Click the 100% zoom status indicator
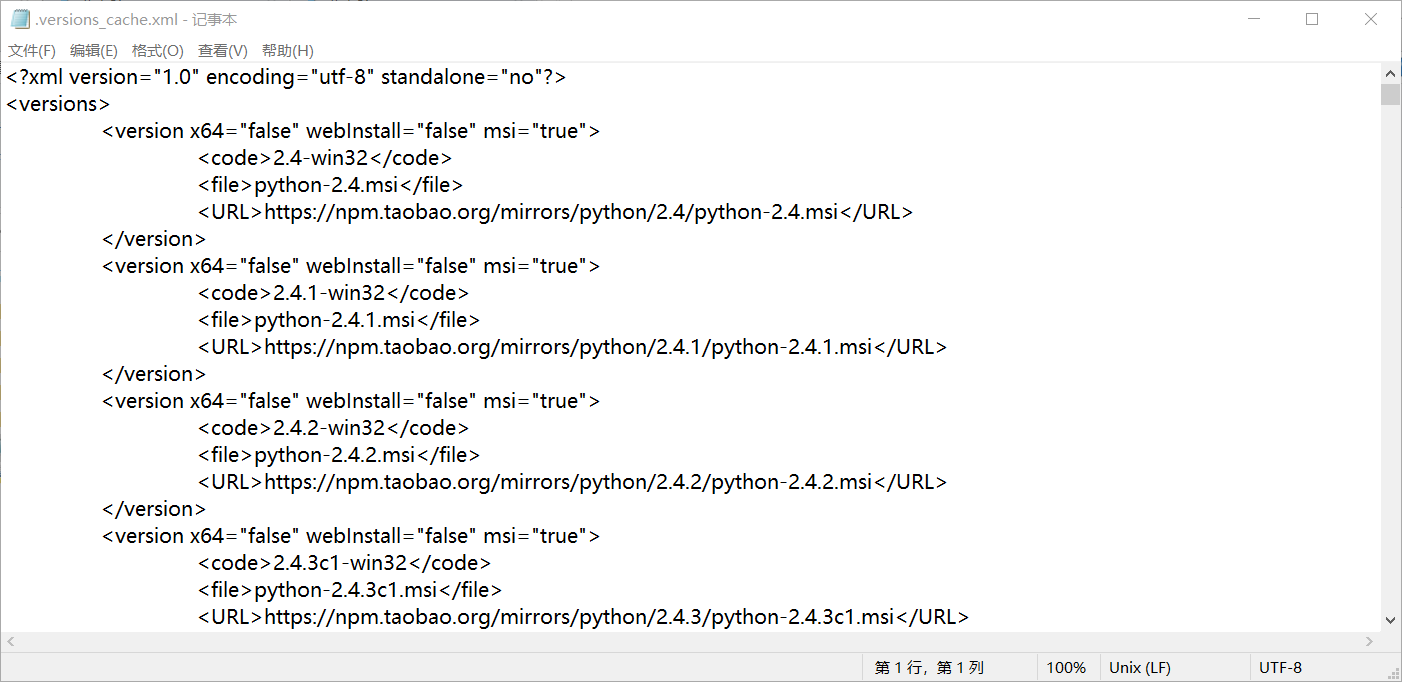The height and width of the screenshot is (682, 1402). coord(1066,668)
